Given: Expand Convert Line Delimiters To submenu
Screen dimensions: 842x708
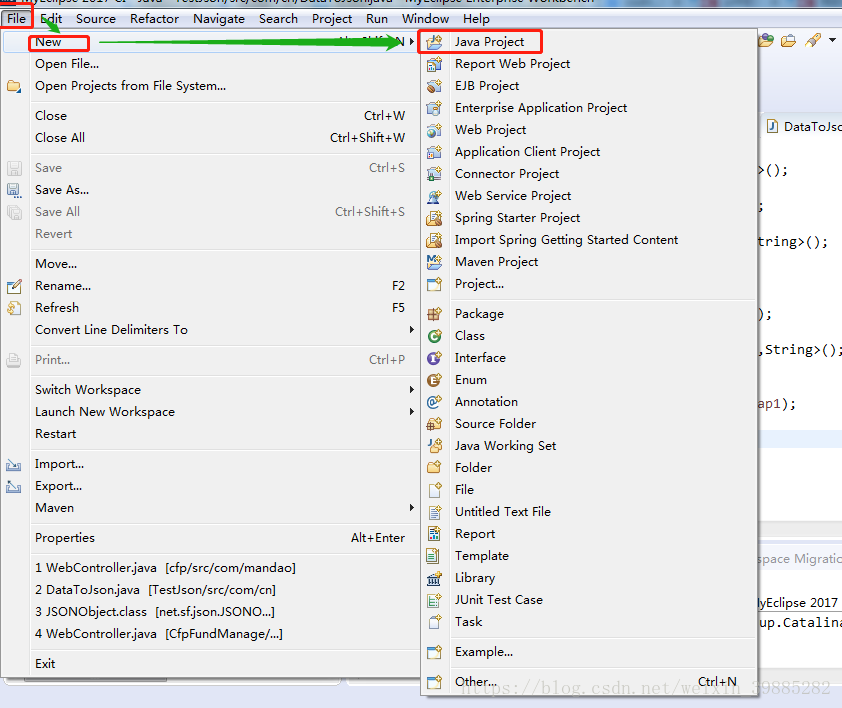Looking at the screenshot, I should coord(411,329).
